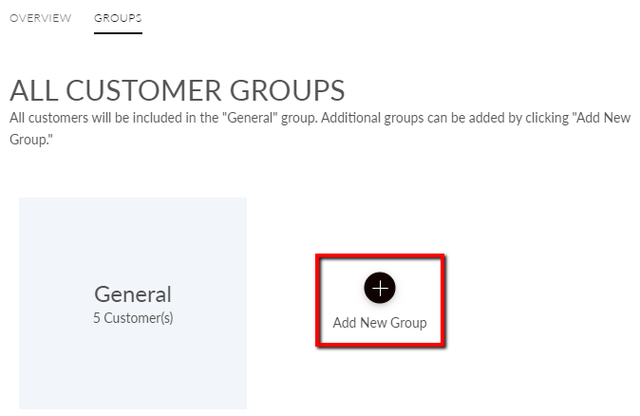
Task: Click the word Group below the plus icon
Action: 409,323
